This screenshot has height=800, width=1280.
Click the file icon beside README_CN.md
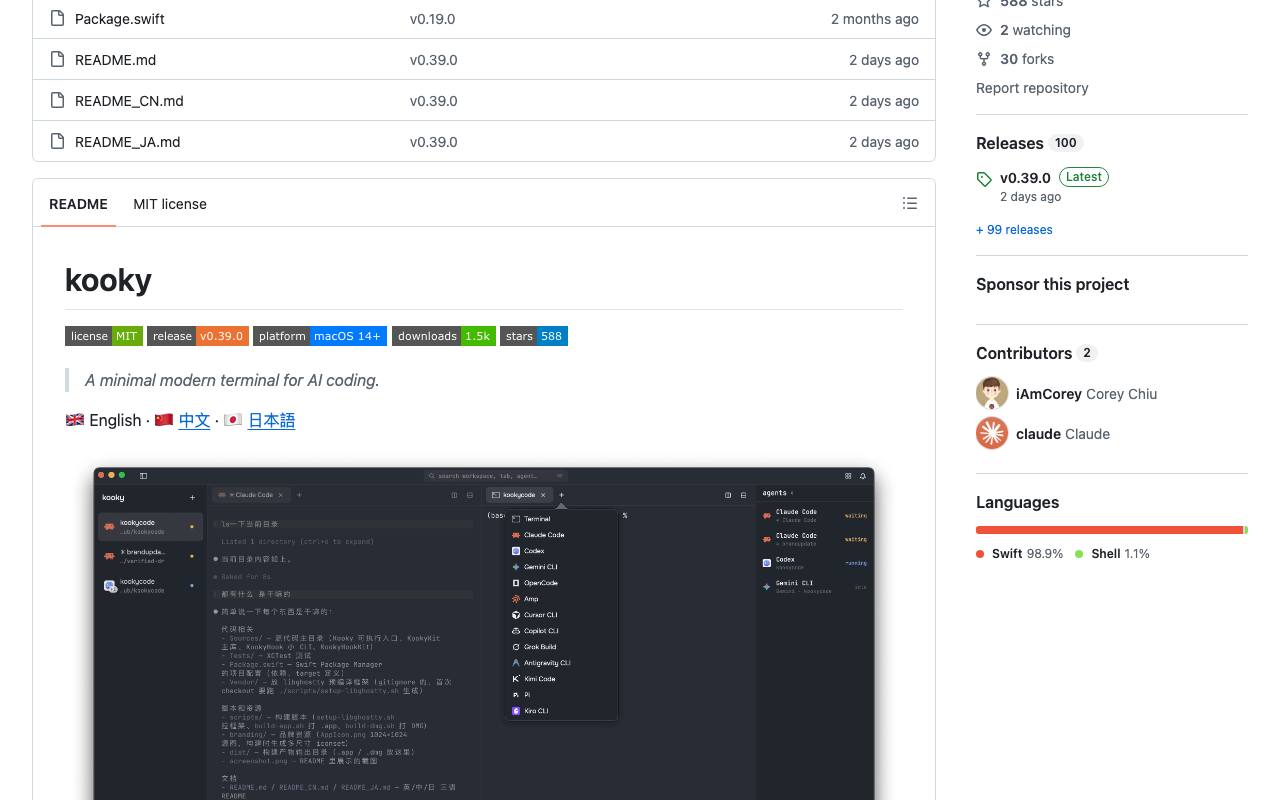pyautogui.click(x=57, y=100)
